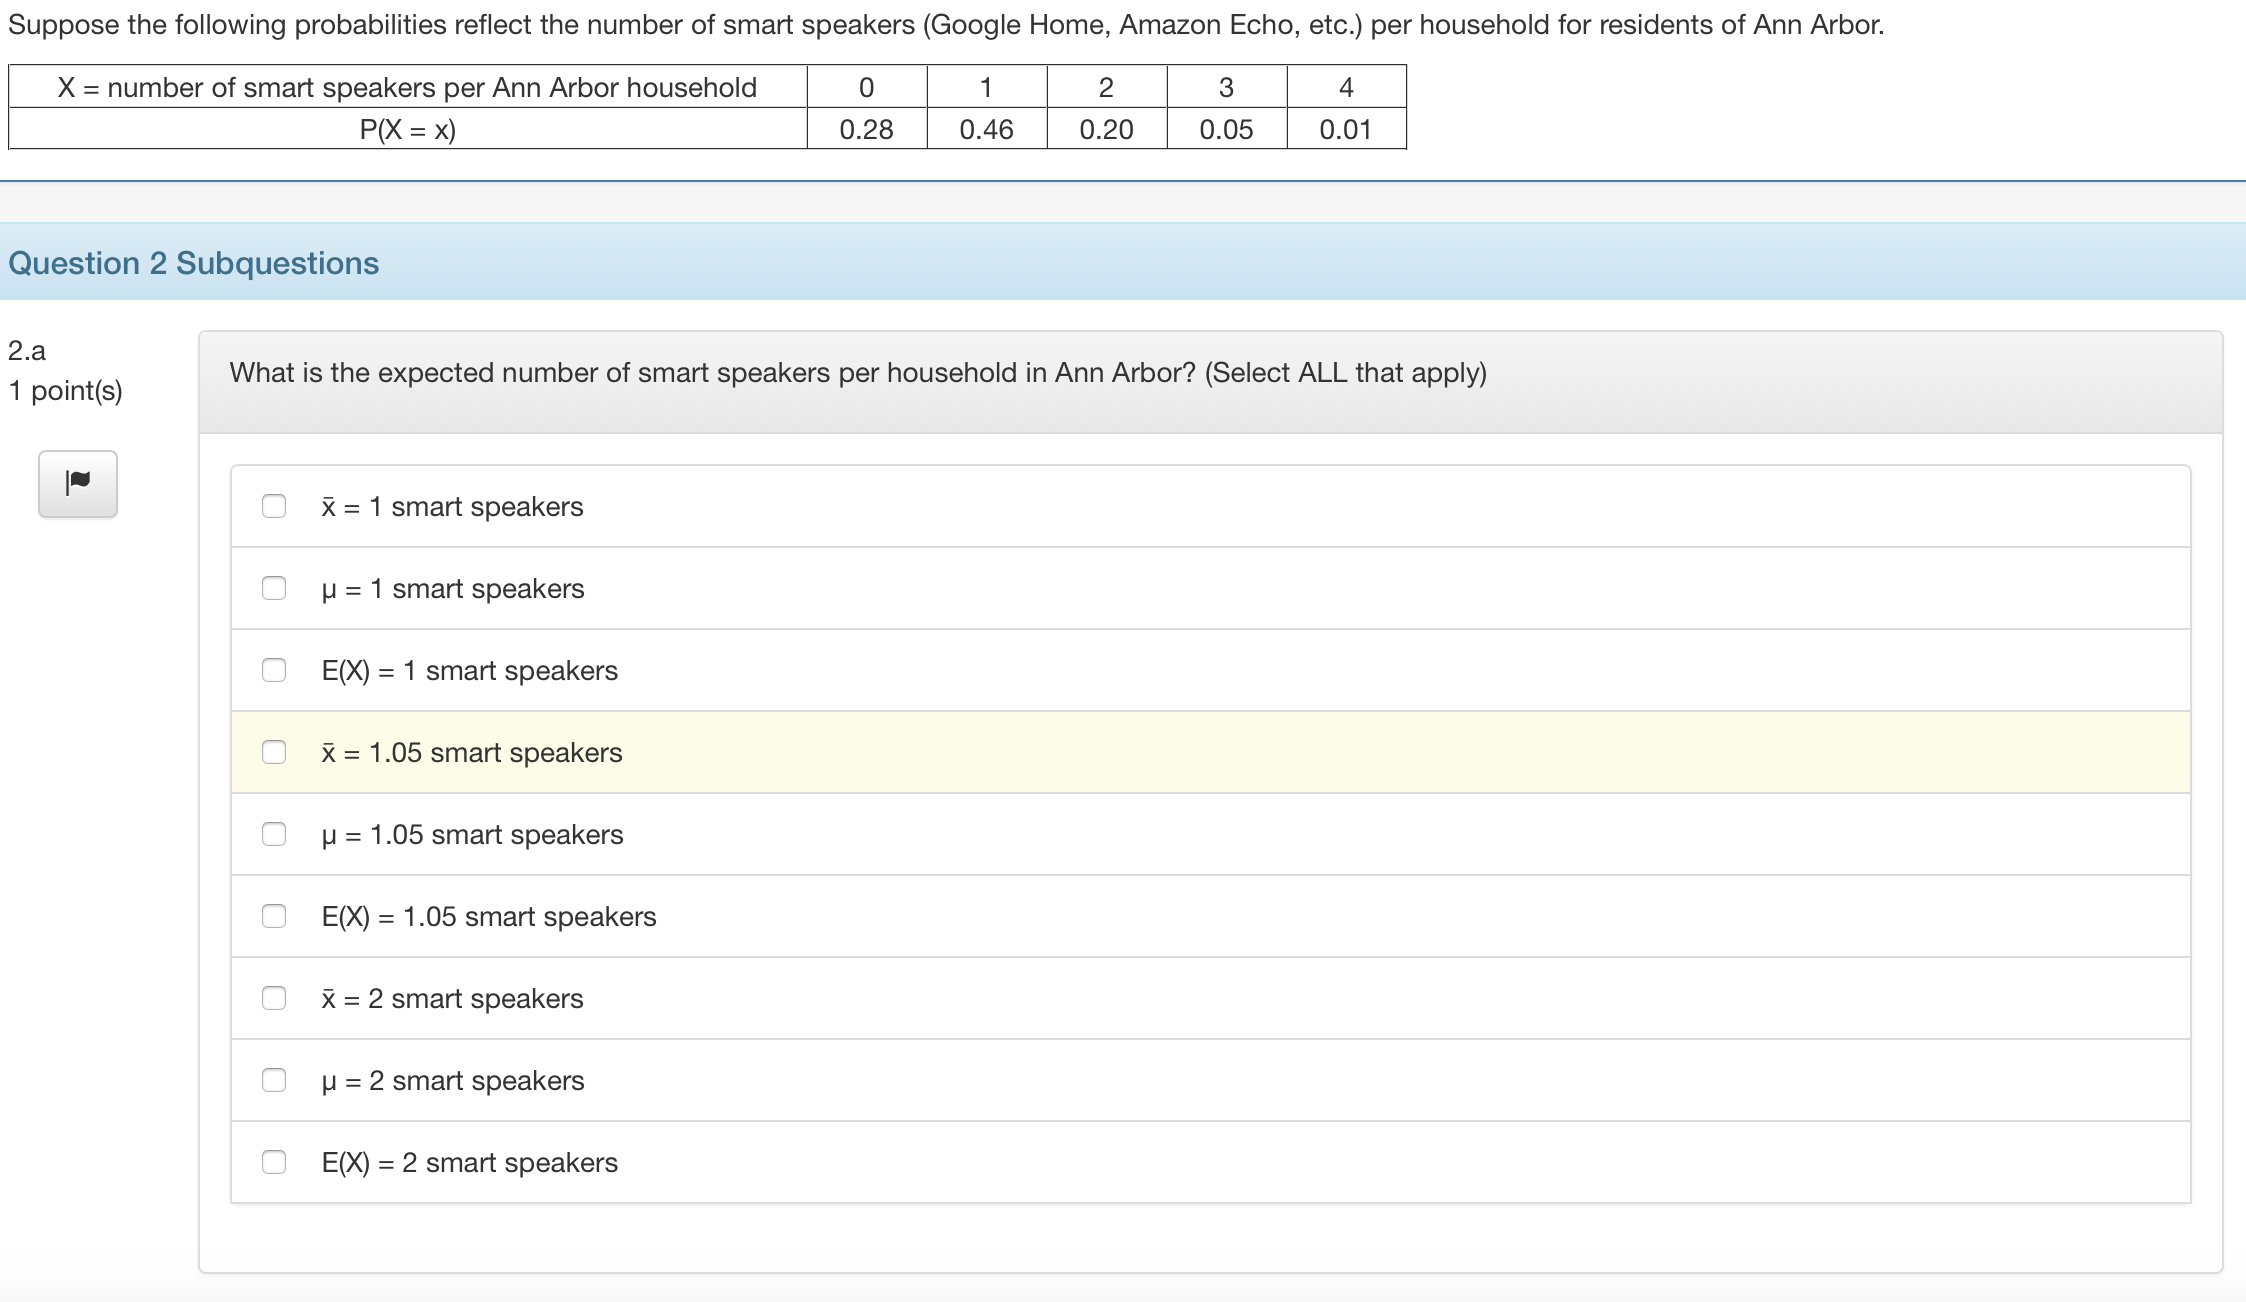This screenshot has width=2246, height=1302.
Task: Click the 1 point(s) label
Action: click(66, 390)
